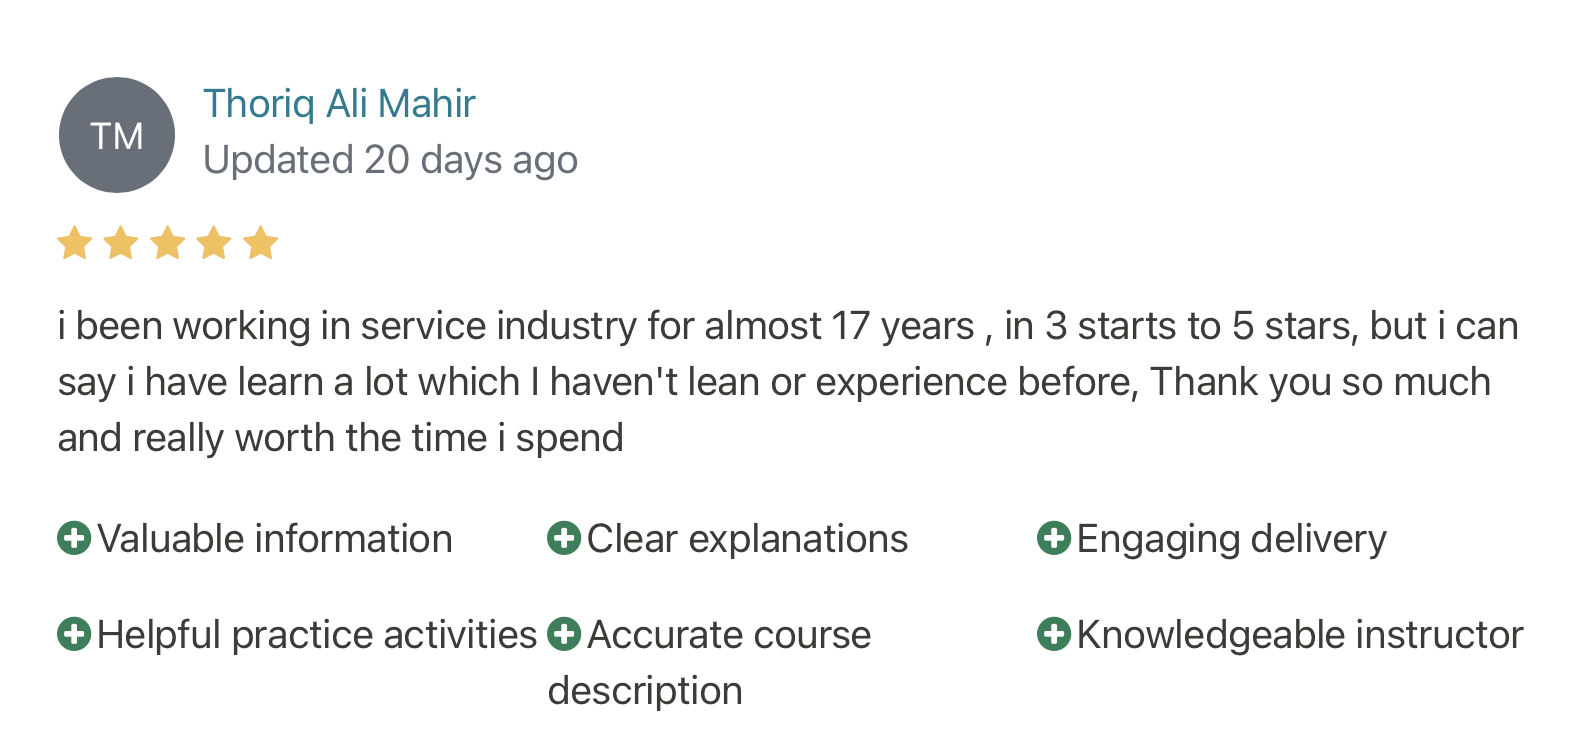Click the Updated 20 days ago timestamp
Screen dimensions: 1592x750
pos(390,160)
